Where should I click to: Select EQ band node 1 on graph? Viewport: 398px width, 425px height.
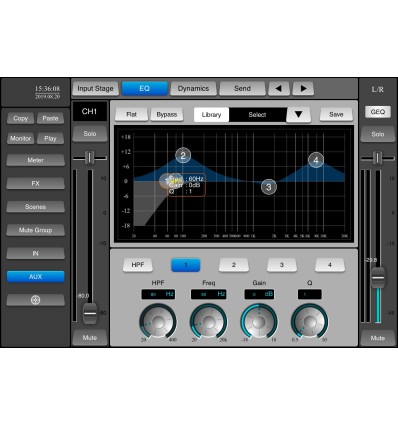166,181
